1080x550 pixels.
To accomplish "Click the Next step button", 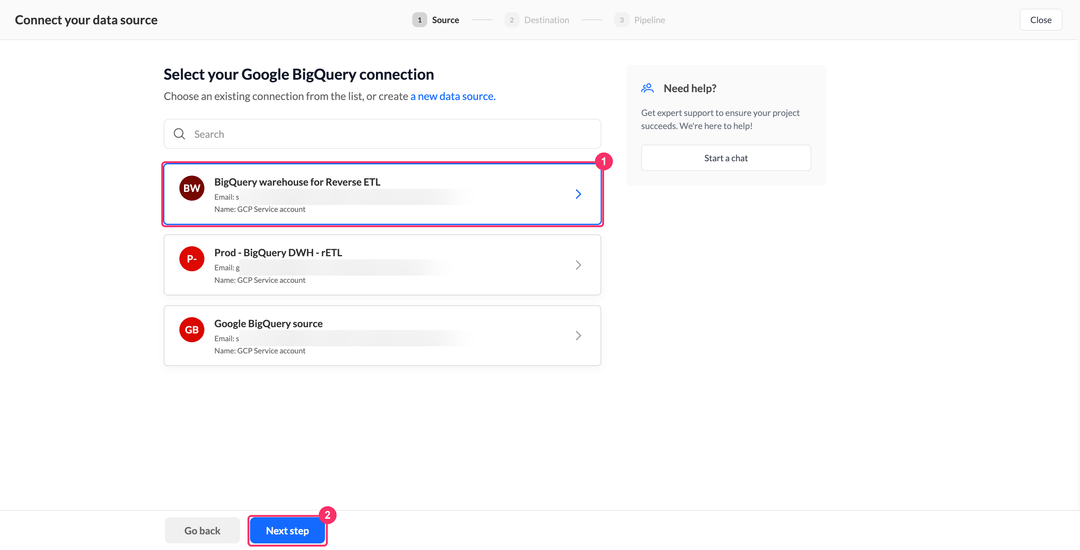I will [287, 531].
